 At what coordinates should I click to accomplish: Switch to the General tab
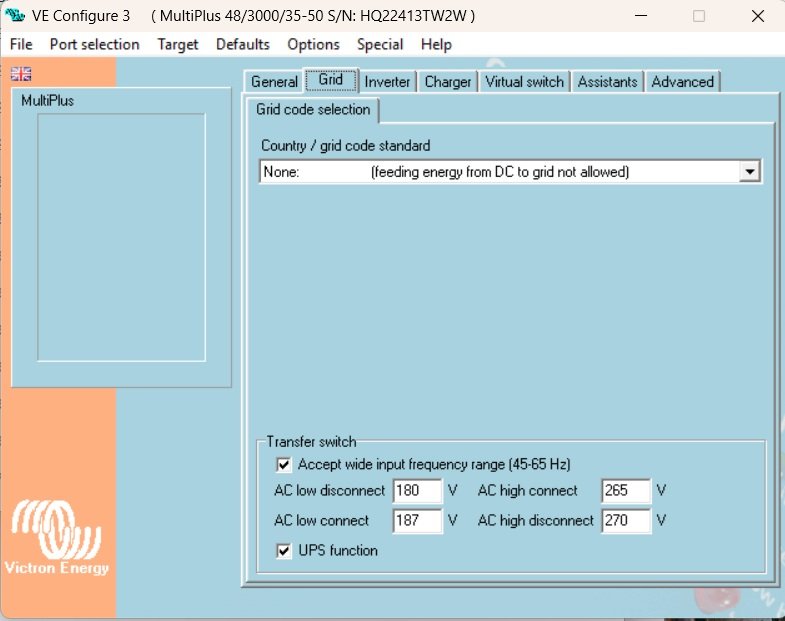click(x=274, y=82)
